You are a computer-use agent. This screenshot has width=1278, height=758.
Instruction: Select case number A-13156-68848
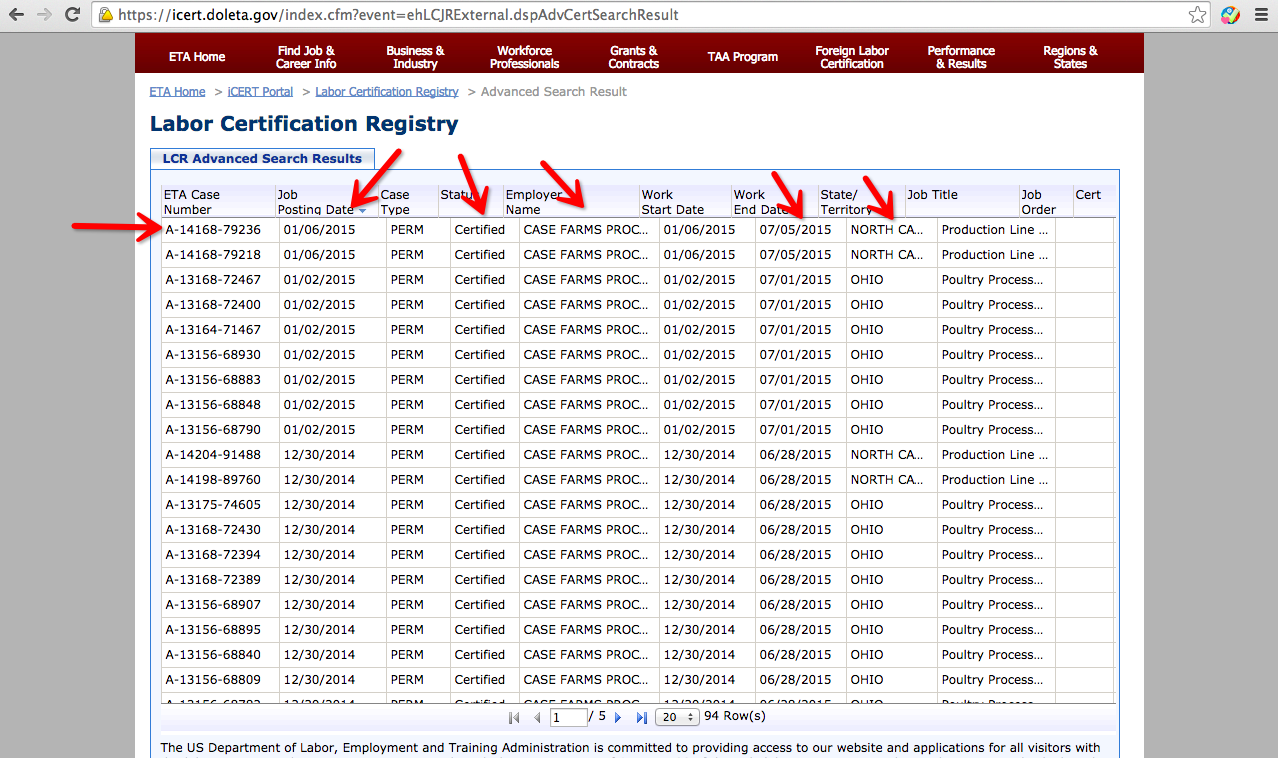point(213,405)
